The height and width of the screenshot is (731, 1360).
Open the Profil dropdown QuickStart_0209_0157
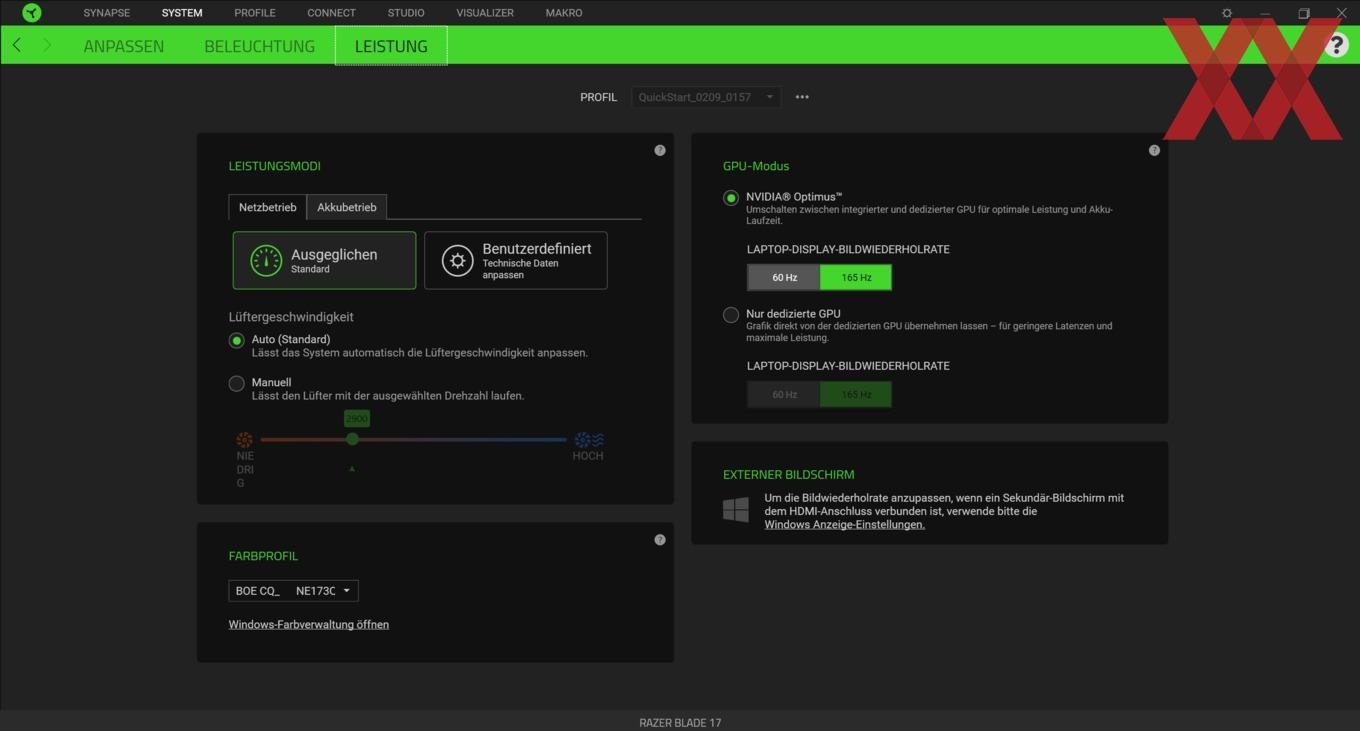point(706,97)
